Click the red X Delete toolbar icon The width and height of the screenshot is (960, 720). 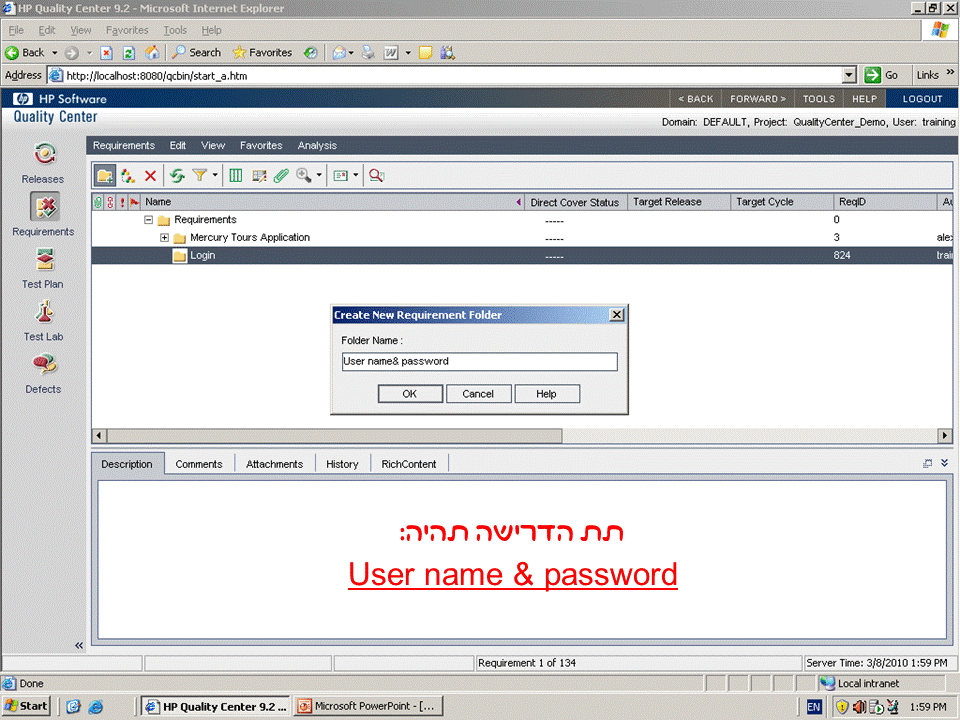150,176
